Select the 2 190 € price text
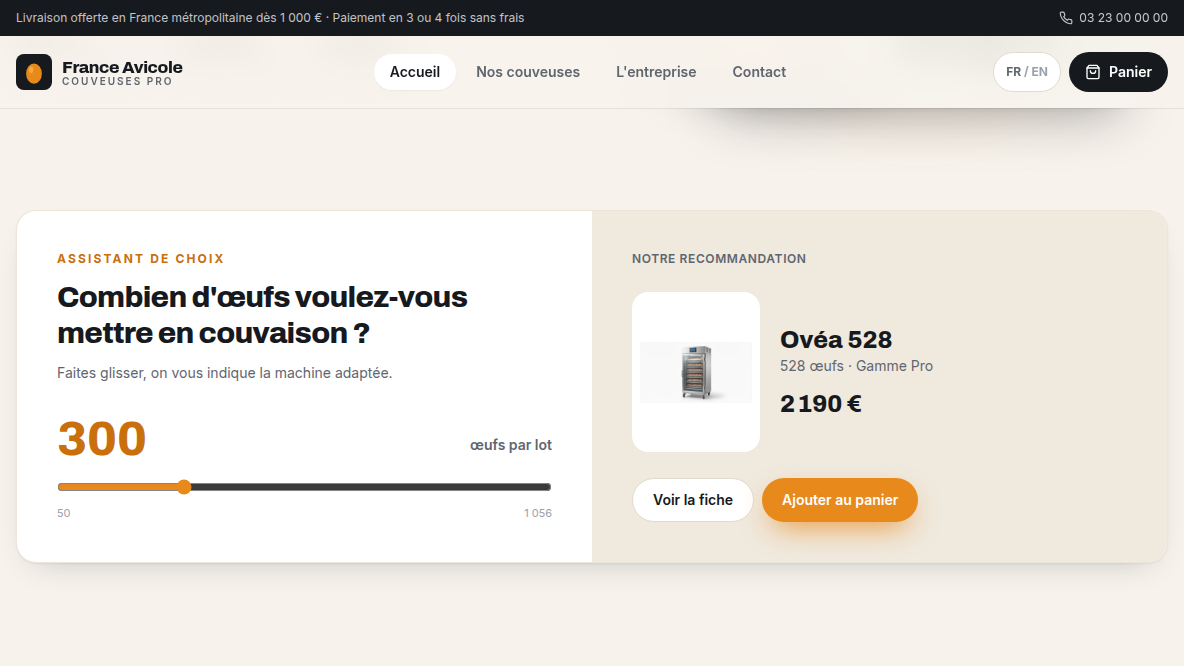Screen dimensions: 1184x666 click(x=821, y=404)
